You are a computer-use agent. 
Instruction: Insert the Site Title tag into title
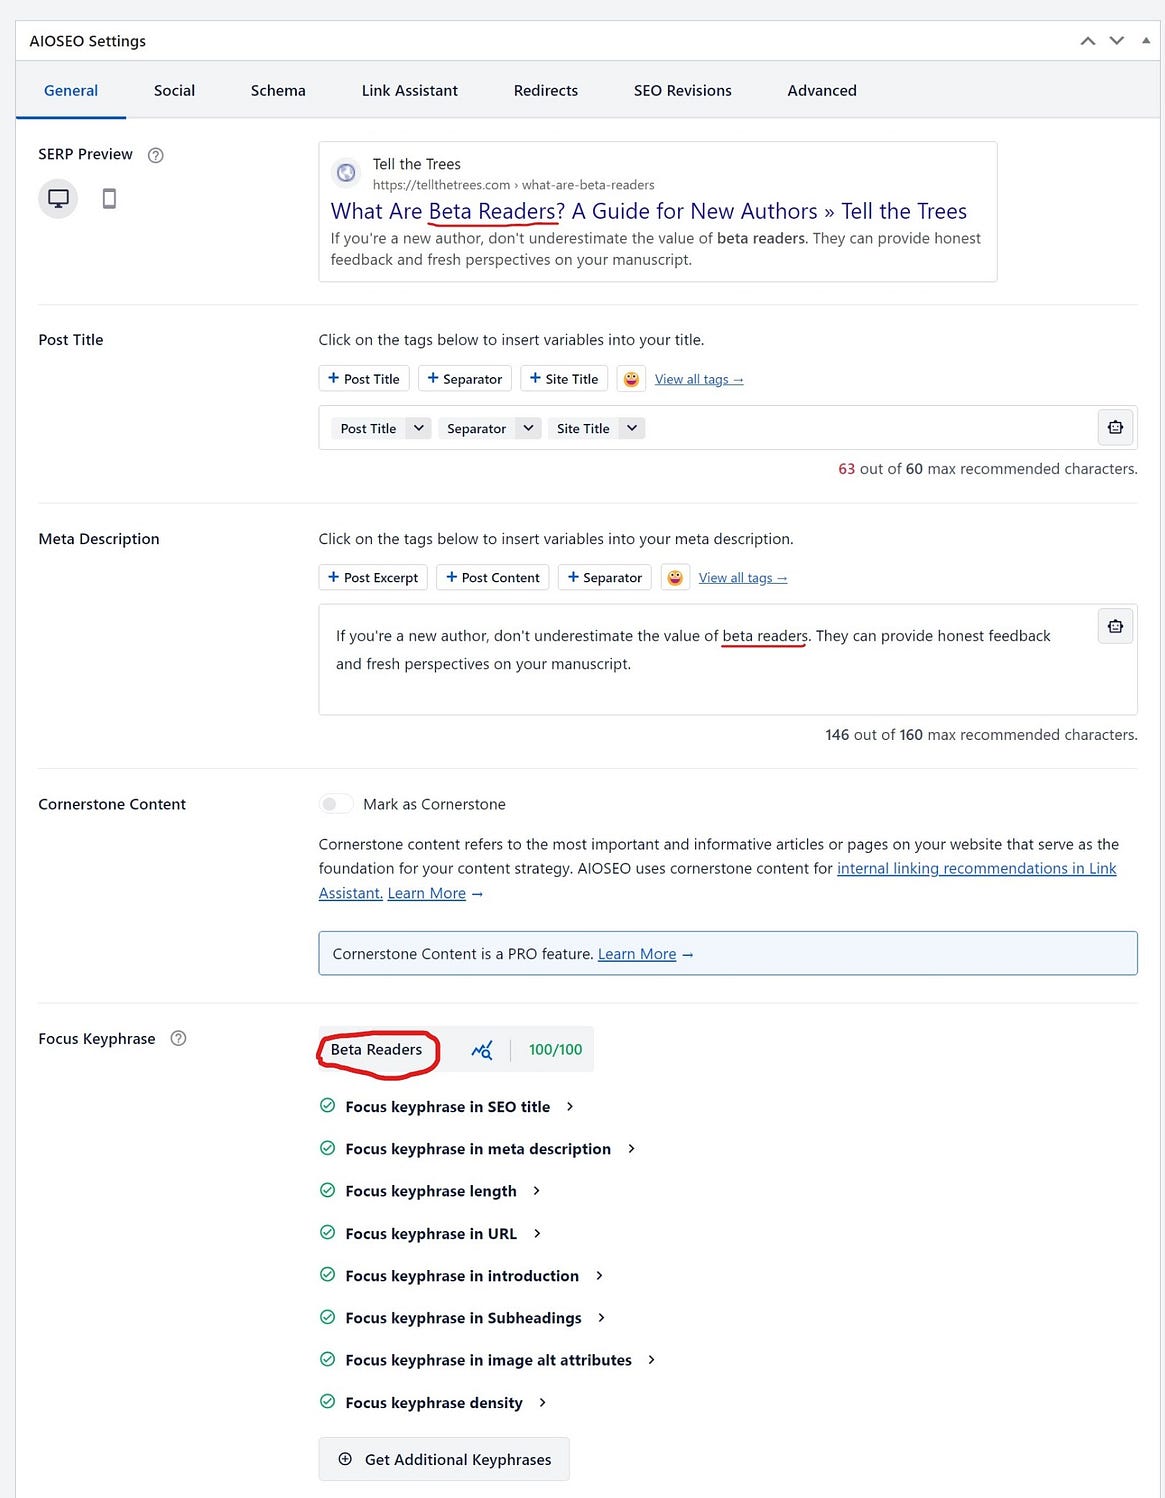564,379
